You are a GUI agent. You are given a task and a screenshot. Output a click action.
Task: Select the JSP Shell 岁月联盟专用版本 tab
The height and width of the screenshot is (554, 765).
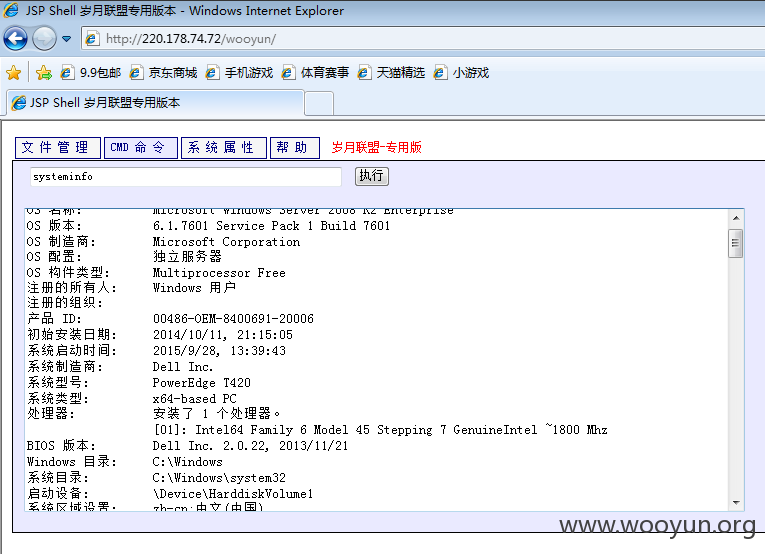[x=155, y=102]
